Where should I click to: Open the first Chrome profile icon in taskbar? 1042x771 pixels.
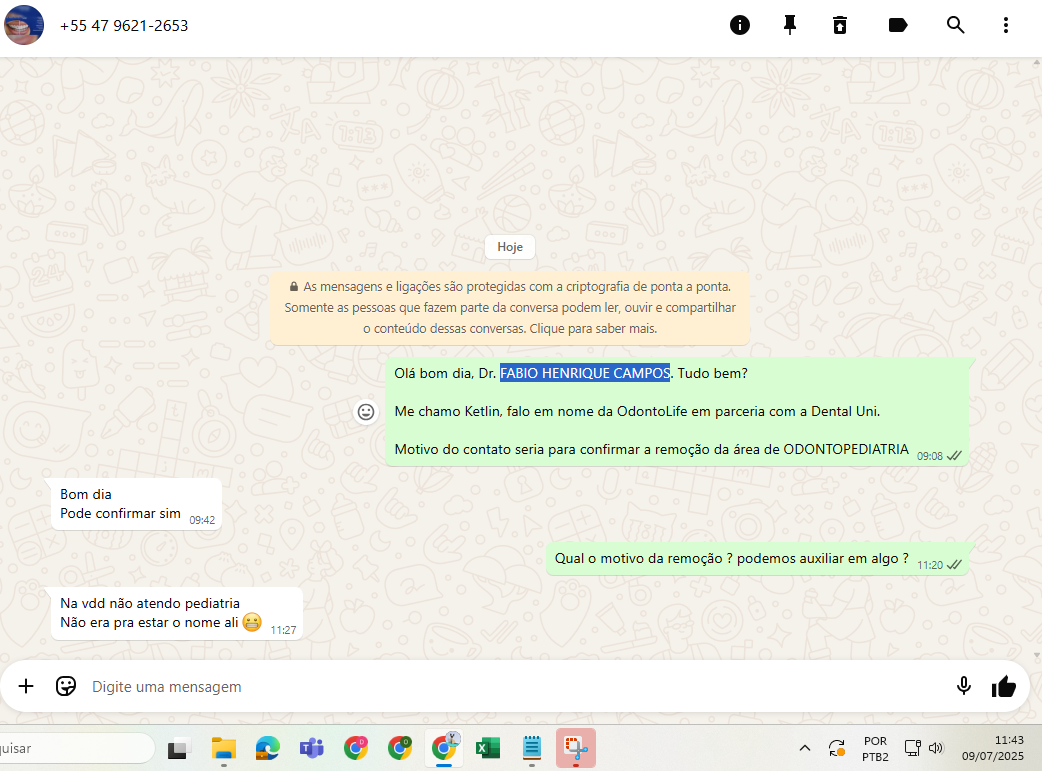click(x=356, y=748)
